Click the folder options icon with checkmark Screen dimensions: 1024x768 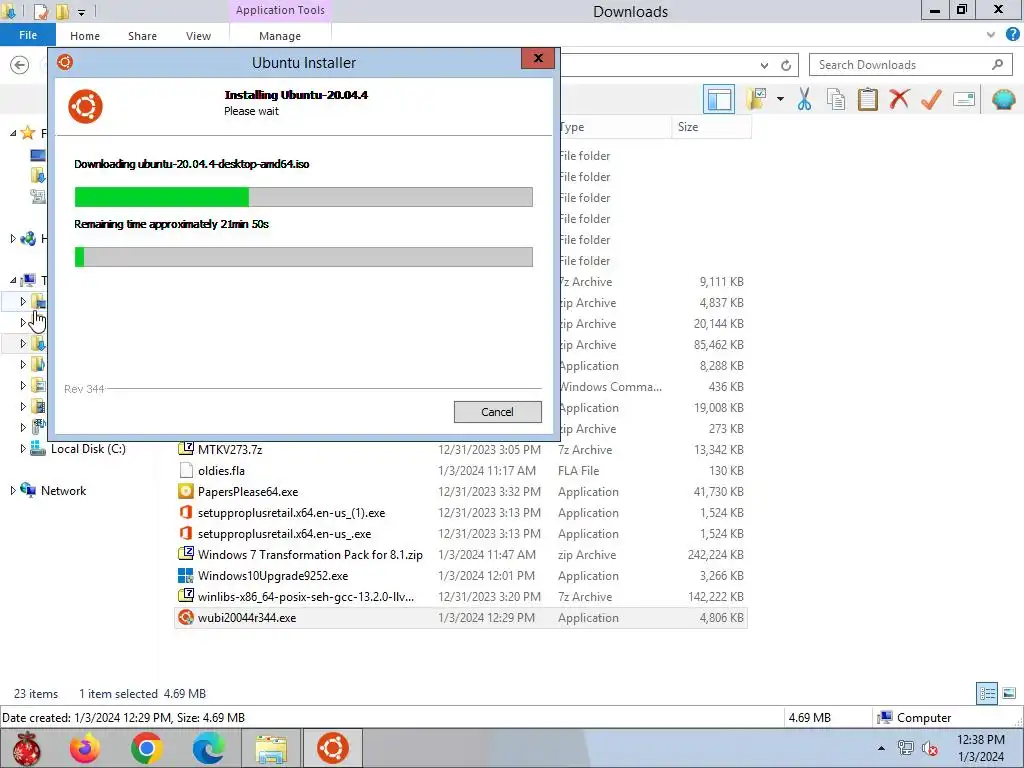757,99
